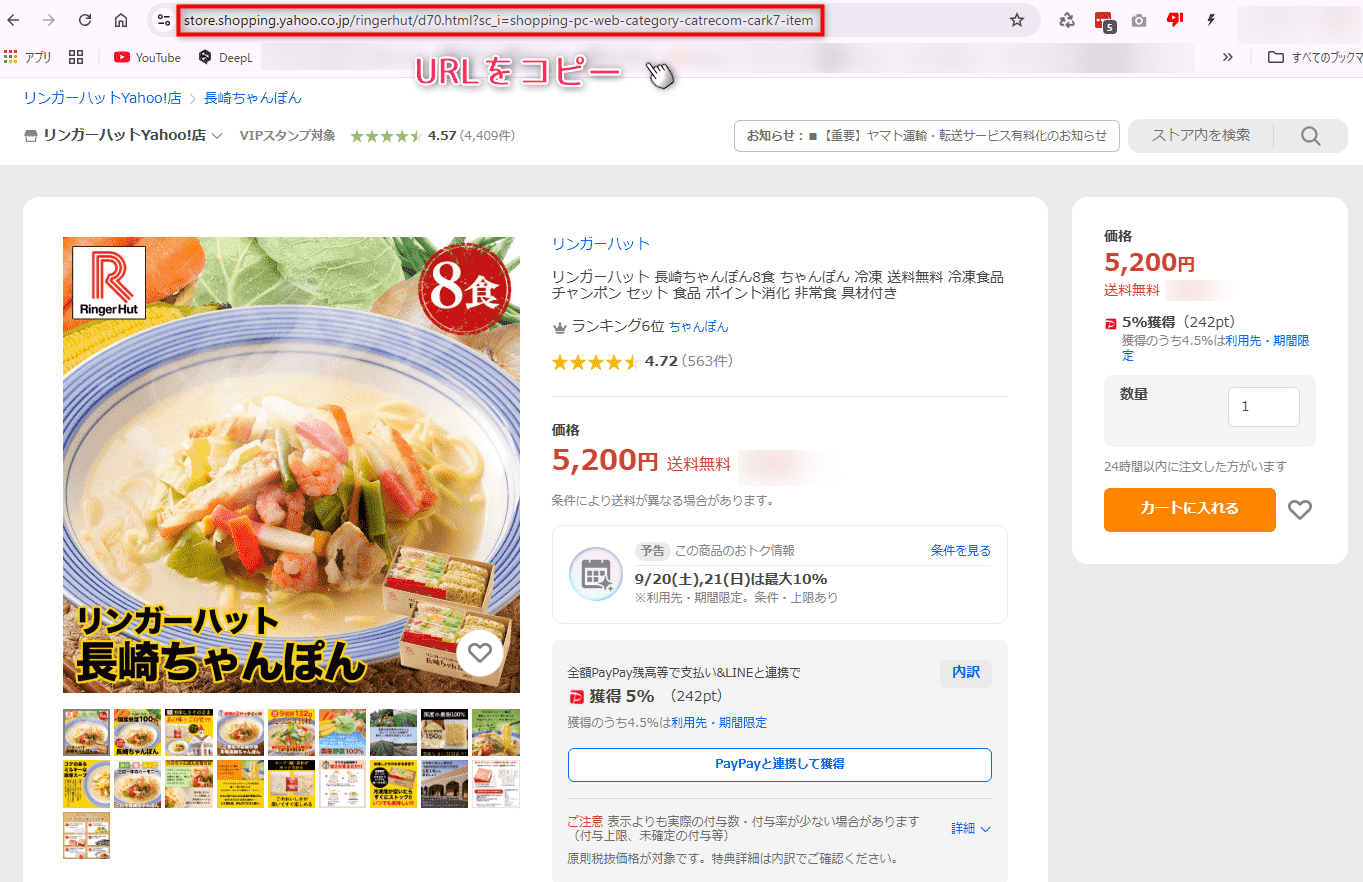
Task: Click the VIPスタンプ対象 label
Action: pos(287,136)
